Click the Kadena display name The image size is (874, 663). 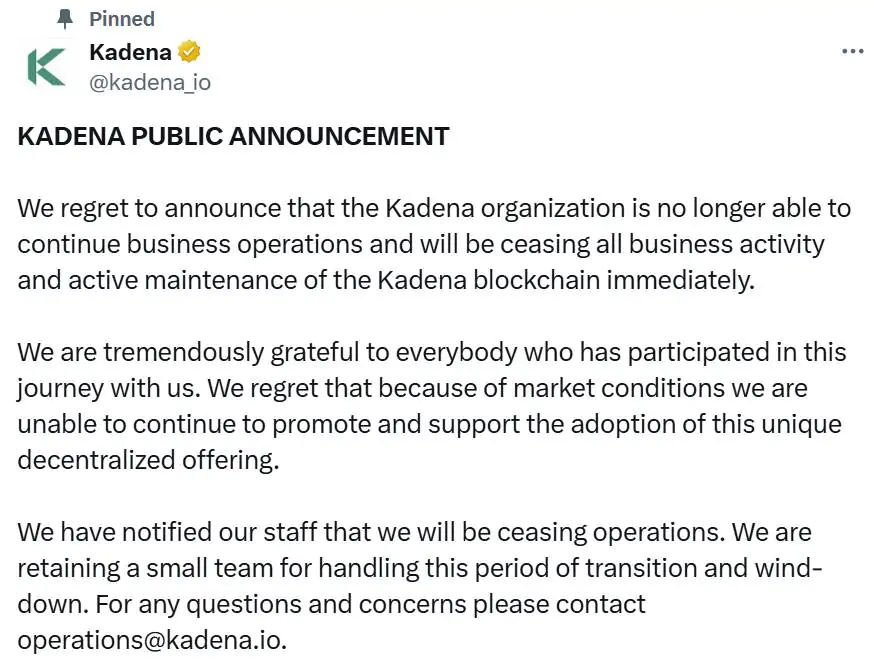(130, 52)
